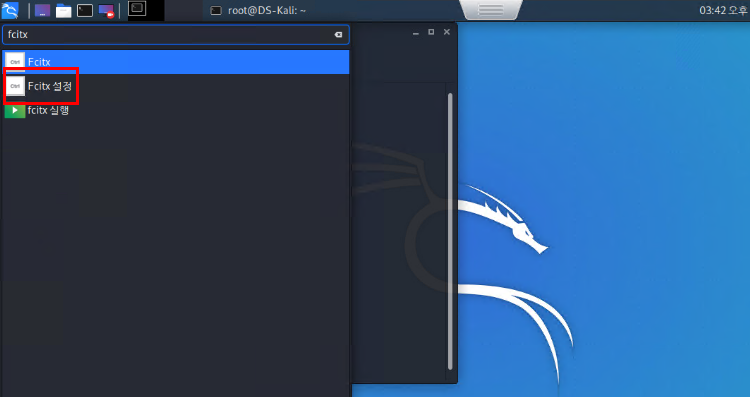Click the terminal window vertical scrollbar
The height and width of the screenshot is (397, 750).
click(x=450, y=232)
